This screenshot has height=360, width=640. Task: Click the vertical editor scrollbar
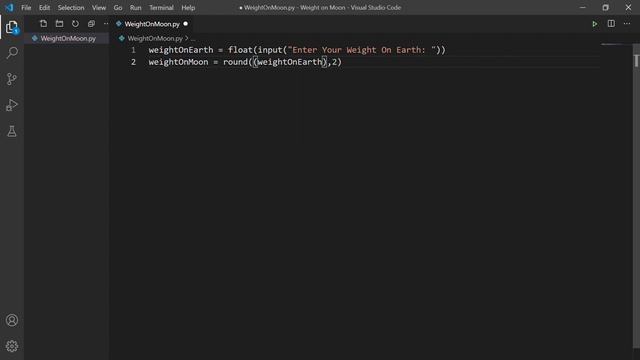point(636,196)
